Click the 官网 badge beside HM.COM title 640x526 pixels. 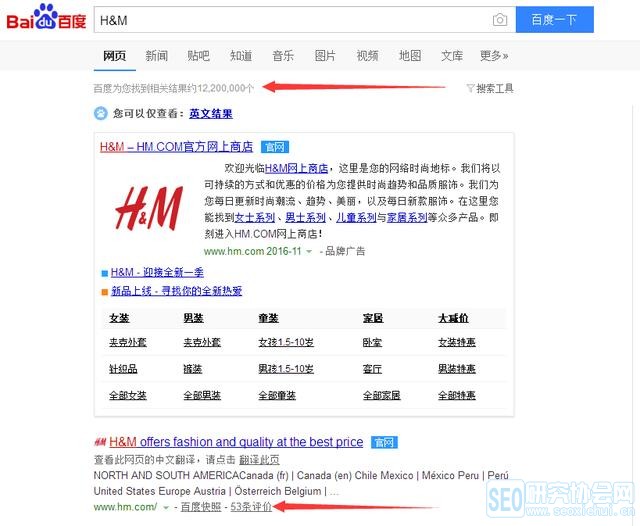point(275,147)
